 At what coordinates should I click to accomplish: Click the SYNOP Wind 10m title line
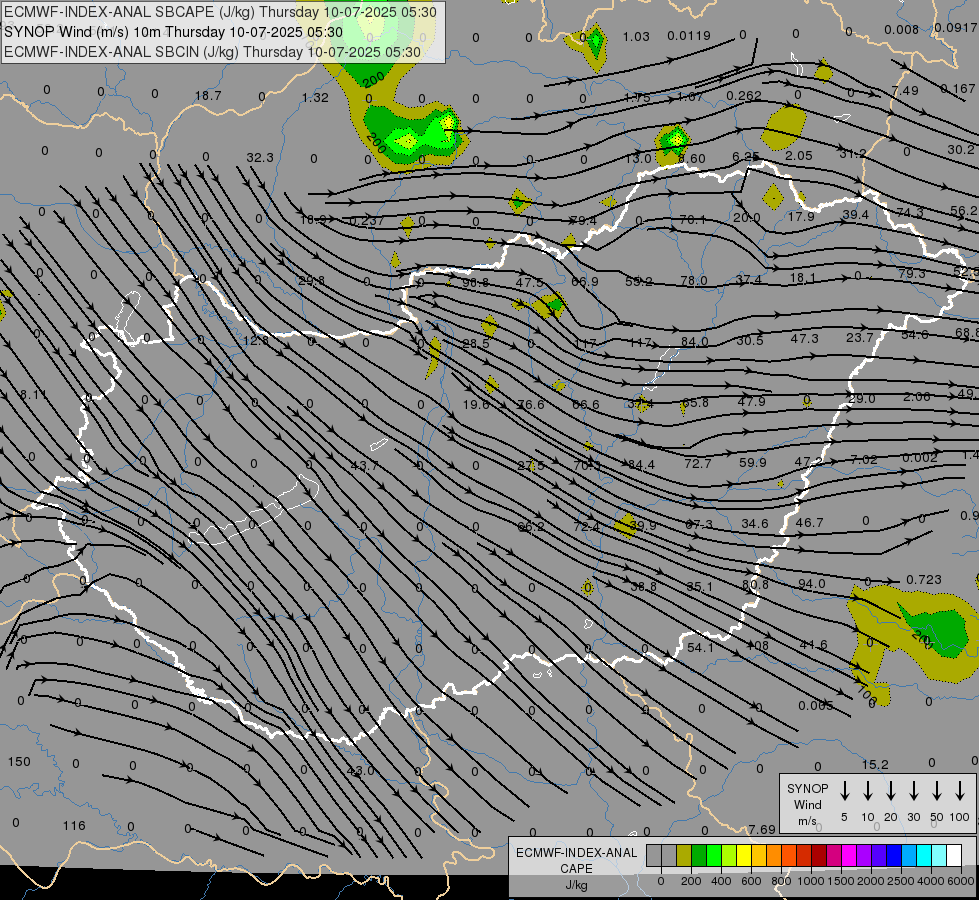click(x=173, y=32)
